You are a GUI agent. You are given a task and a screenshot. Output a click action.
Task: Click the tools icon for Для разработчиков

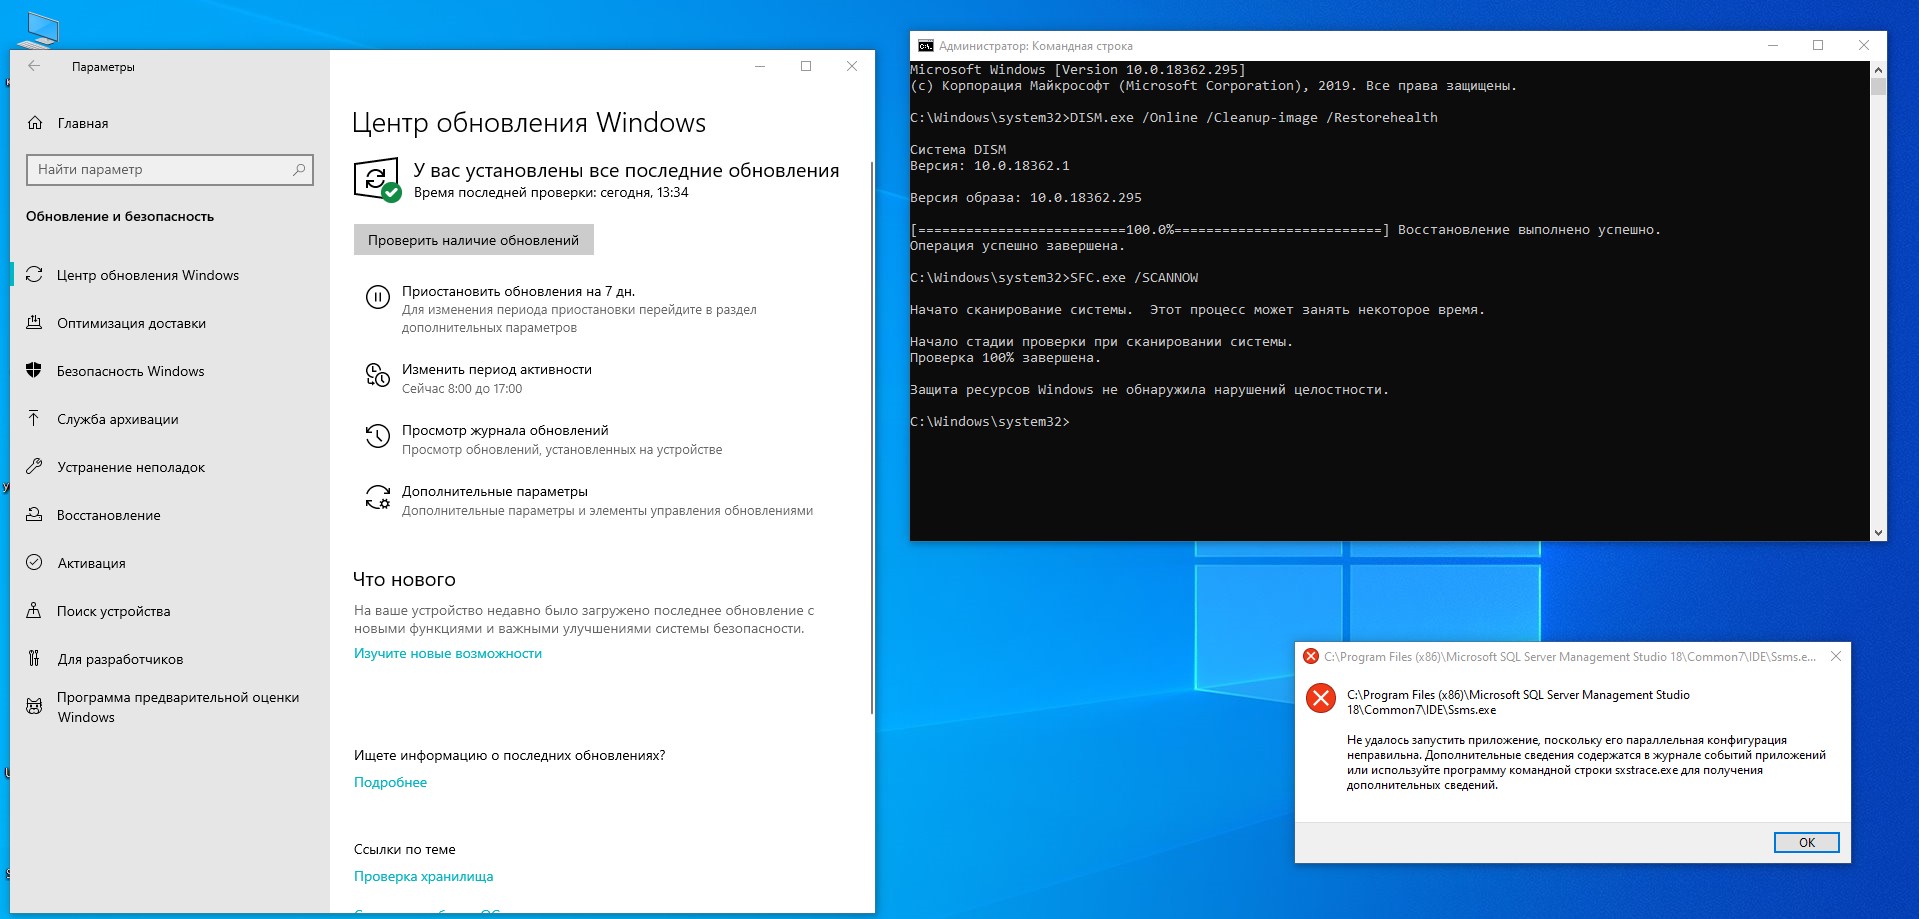(x=34, y=658)
